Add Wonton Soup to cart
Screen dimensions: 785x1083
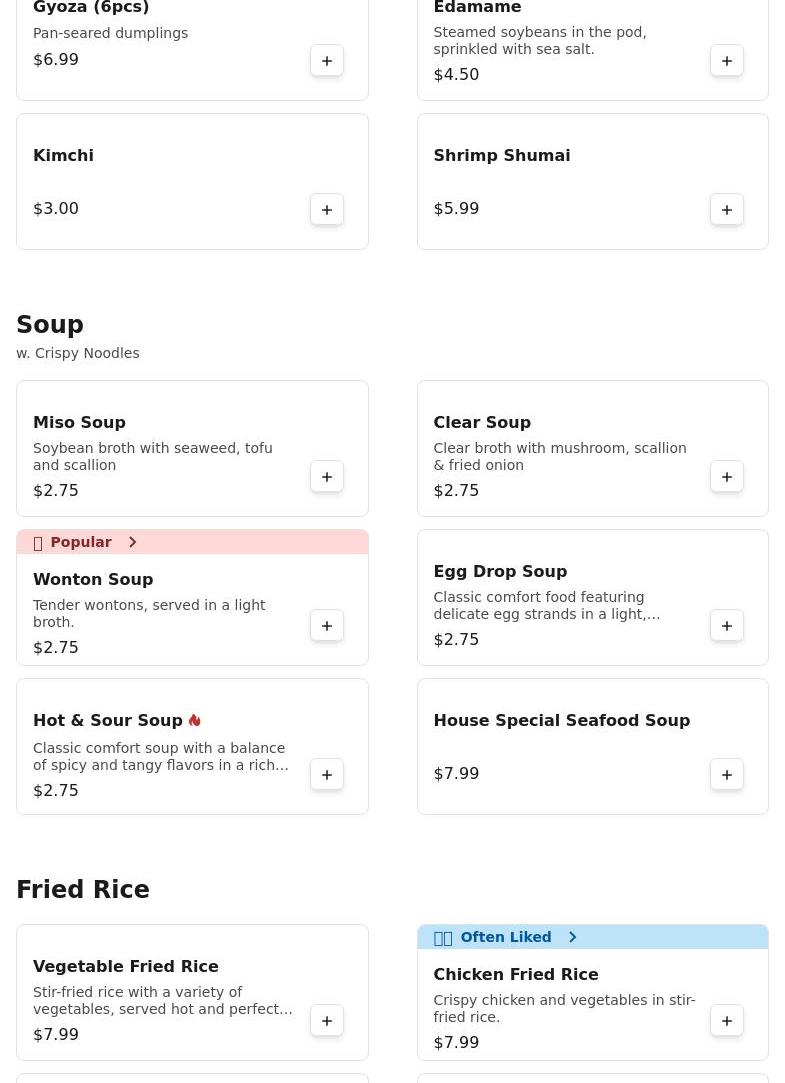(x=327, y=625)
